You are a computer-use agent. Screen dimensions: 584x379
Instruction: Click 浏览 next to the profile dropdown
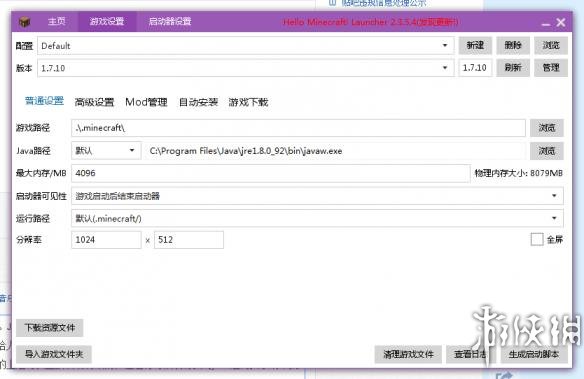point(551,45)
